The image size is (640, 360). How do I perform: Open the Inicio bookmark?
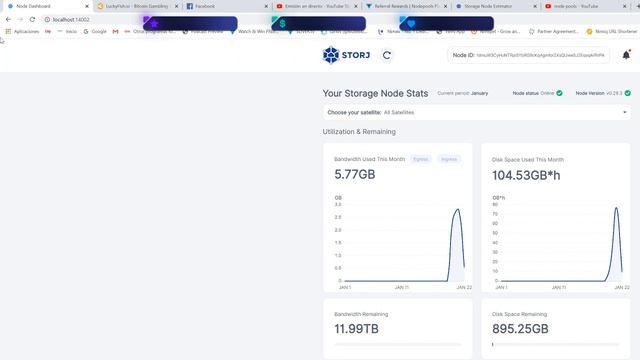(67, 31)
